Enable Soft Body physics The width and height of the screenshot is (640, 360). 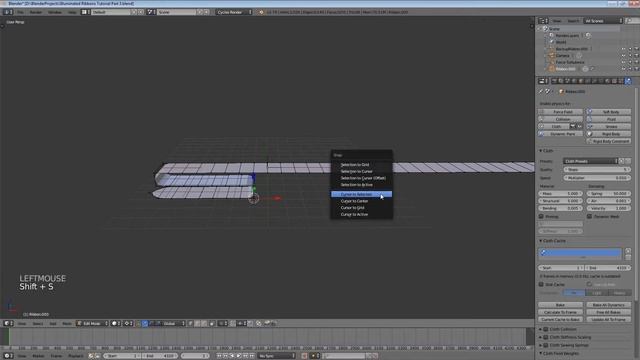[609, 112]
